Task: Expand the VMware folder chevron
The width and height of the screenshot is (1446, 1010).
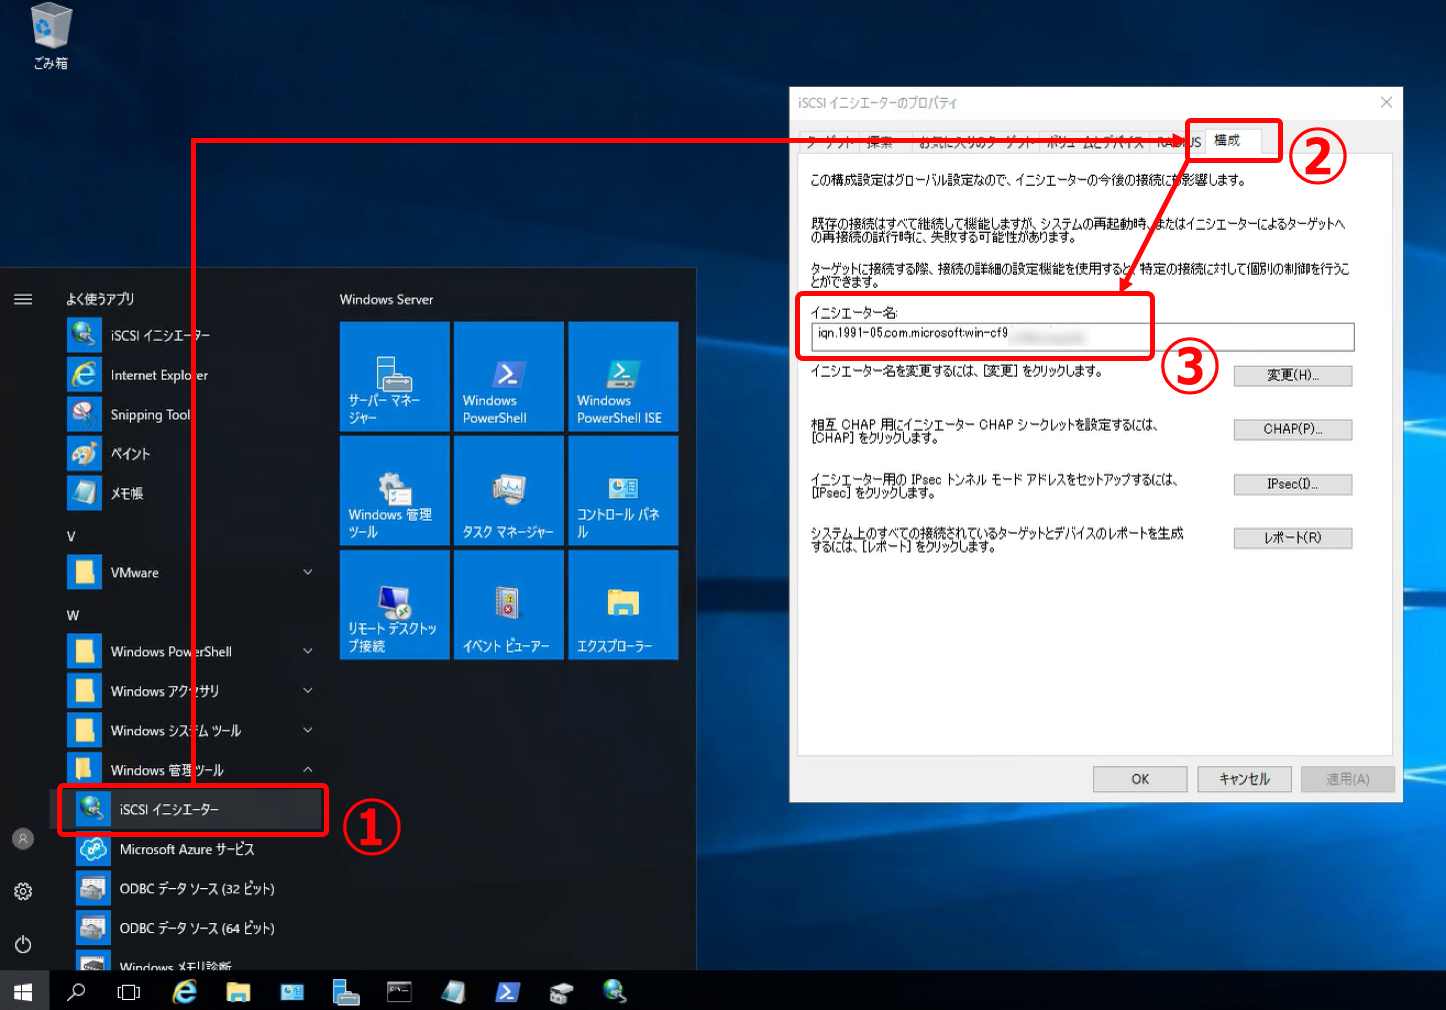Action: (308, 572)
